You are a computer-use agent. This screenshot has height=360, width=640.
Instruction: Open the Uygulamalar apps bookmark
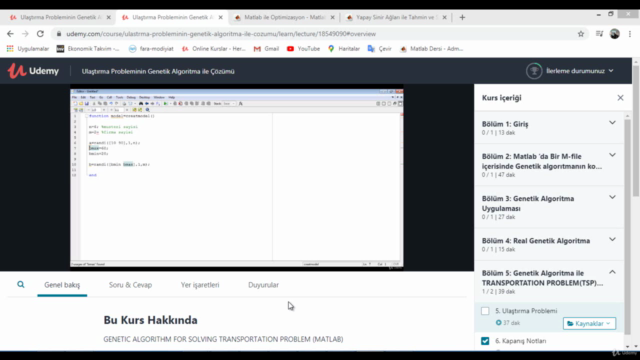(28, 49)
